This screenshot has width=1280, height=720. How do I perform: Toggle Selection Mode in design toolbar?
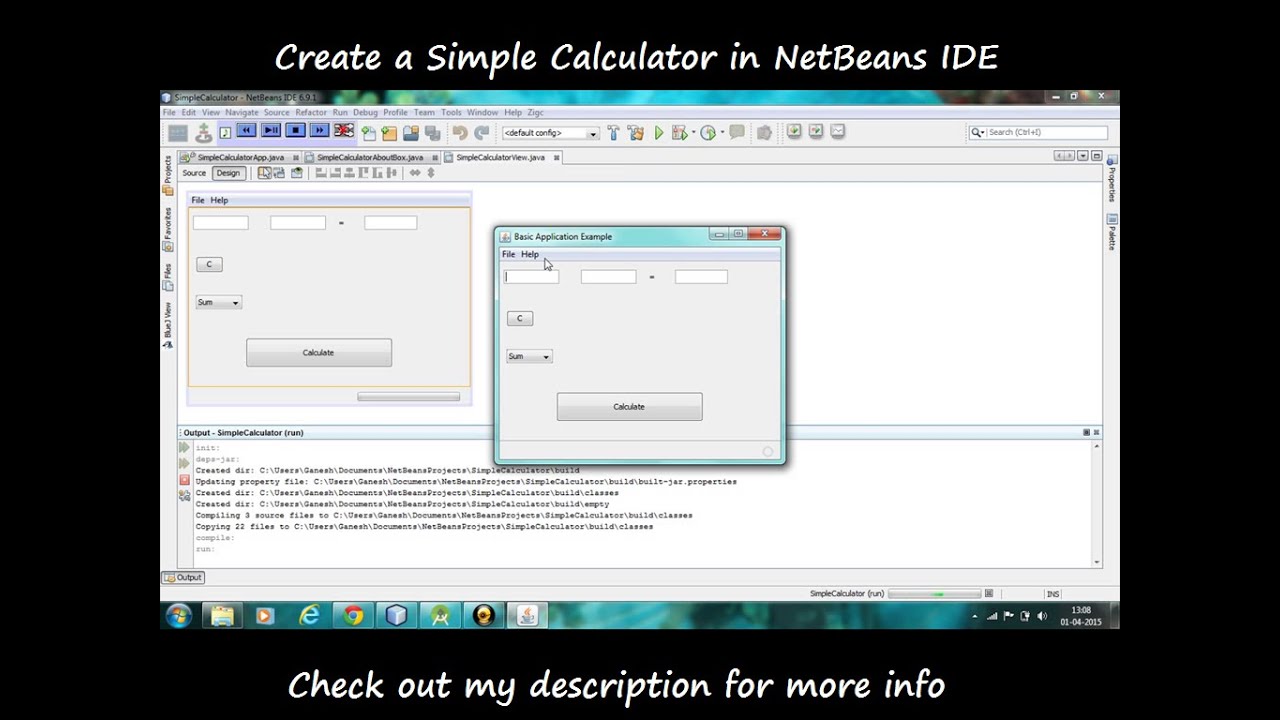[265, 173]
